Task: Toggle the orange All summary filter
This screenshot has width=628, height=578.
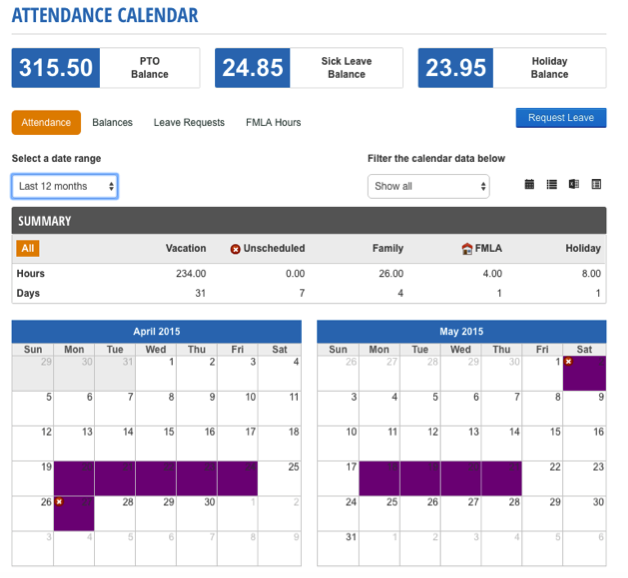Action: tap(28, 248)
